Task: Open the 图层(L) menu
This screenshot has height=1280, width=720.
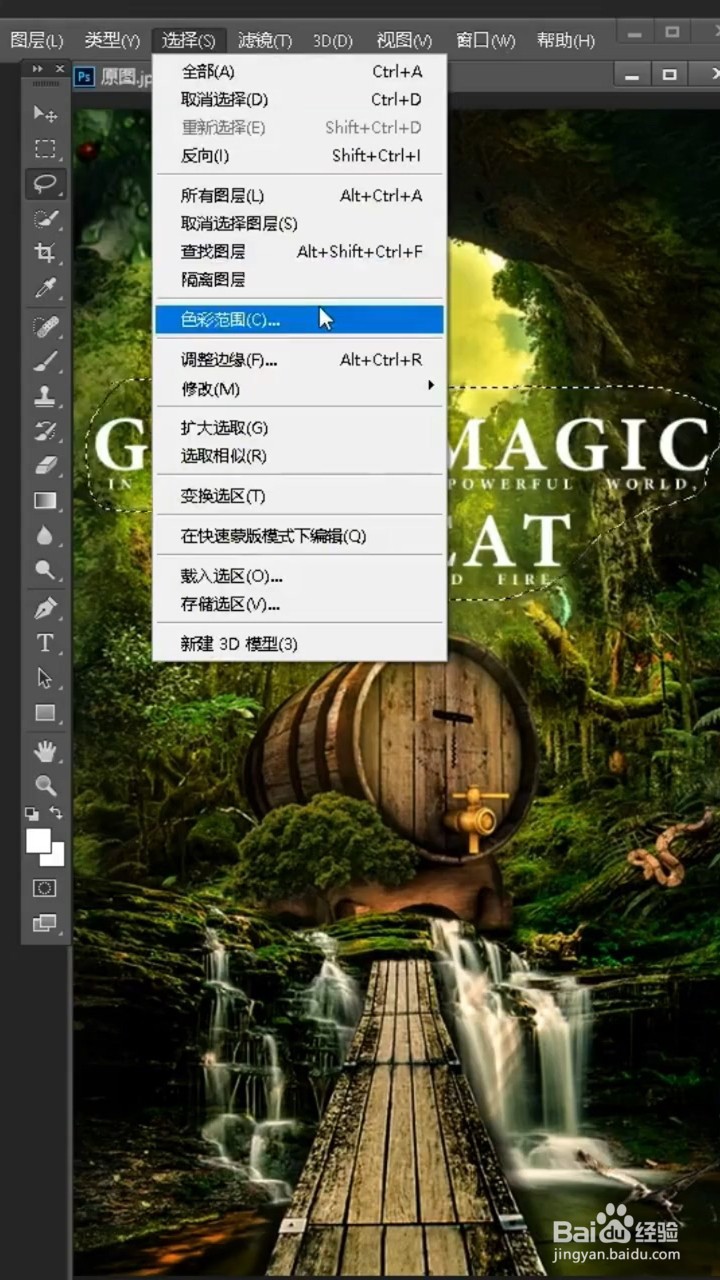Action: [x=36, y=40]
